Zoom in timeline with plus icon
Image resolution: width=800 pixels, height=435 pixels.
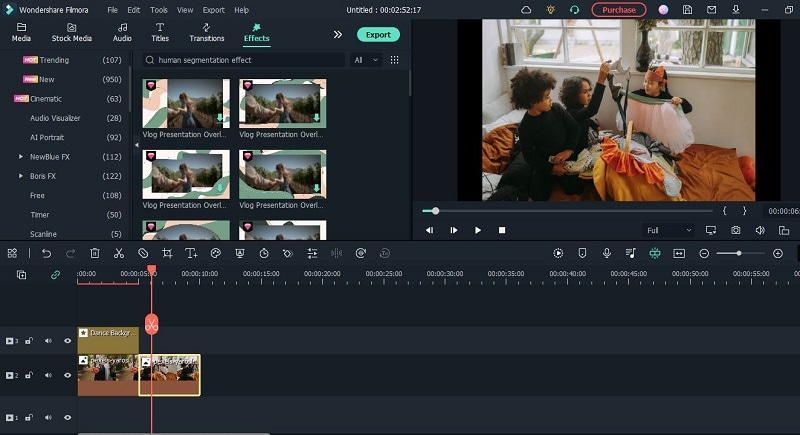pyautogui.click(x=778, y=253)
